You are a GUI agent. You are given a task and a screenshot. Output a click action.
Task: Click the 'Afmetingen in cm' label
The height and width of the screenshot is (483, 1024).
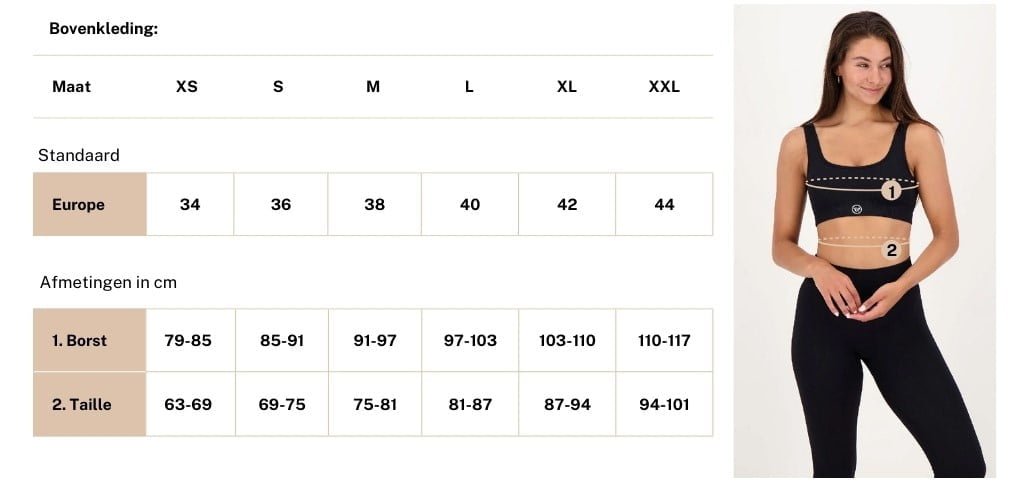pyautogui.click(x=108, y=283)
